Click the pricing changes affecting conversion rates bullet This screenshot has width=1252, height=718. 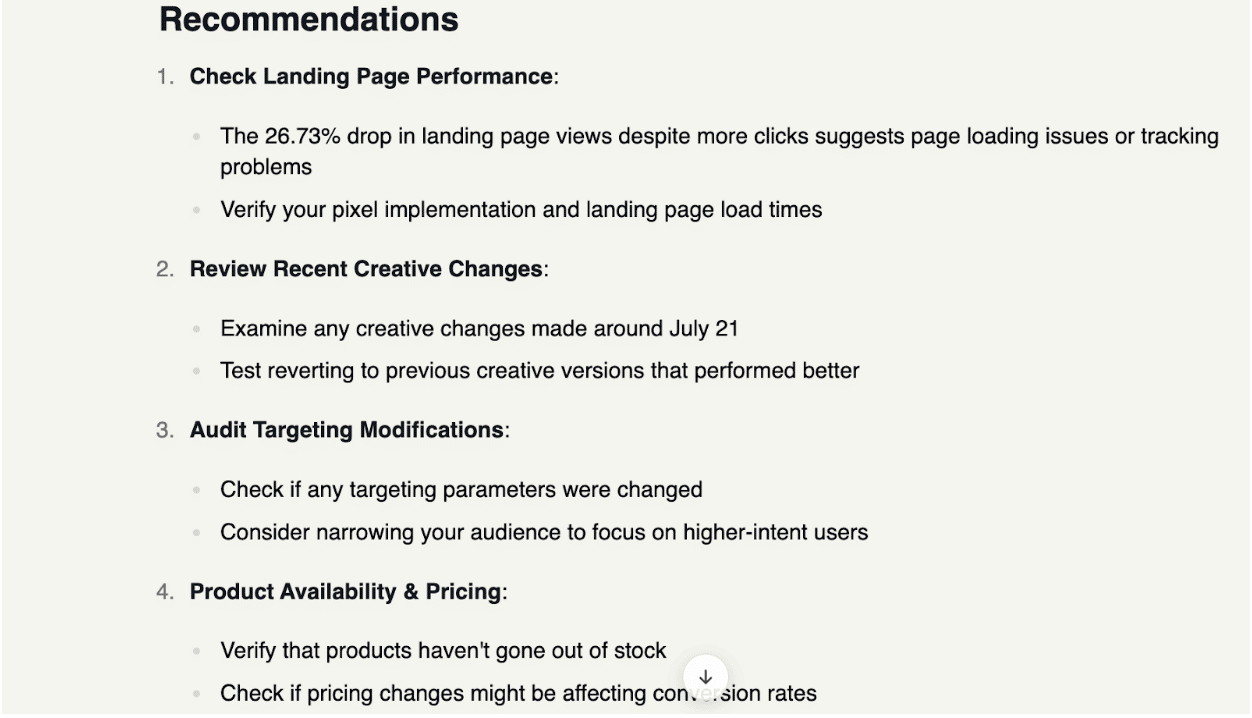pos(518,693)
